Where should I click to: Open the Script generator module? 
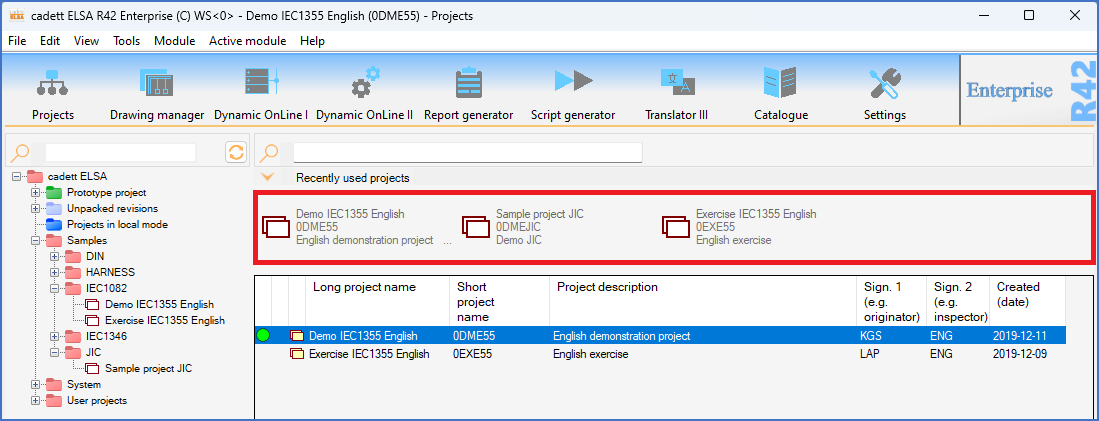[x=573, y=80]
